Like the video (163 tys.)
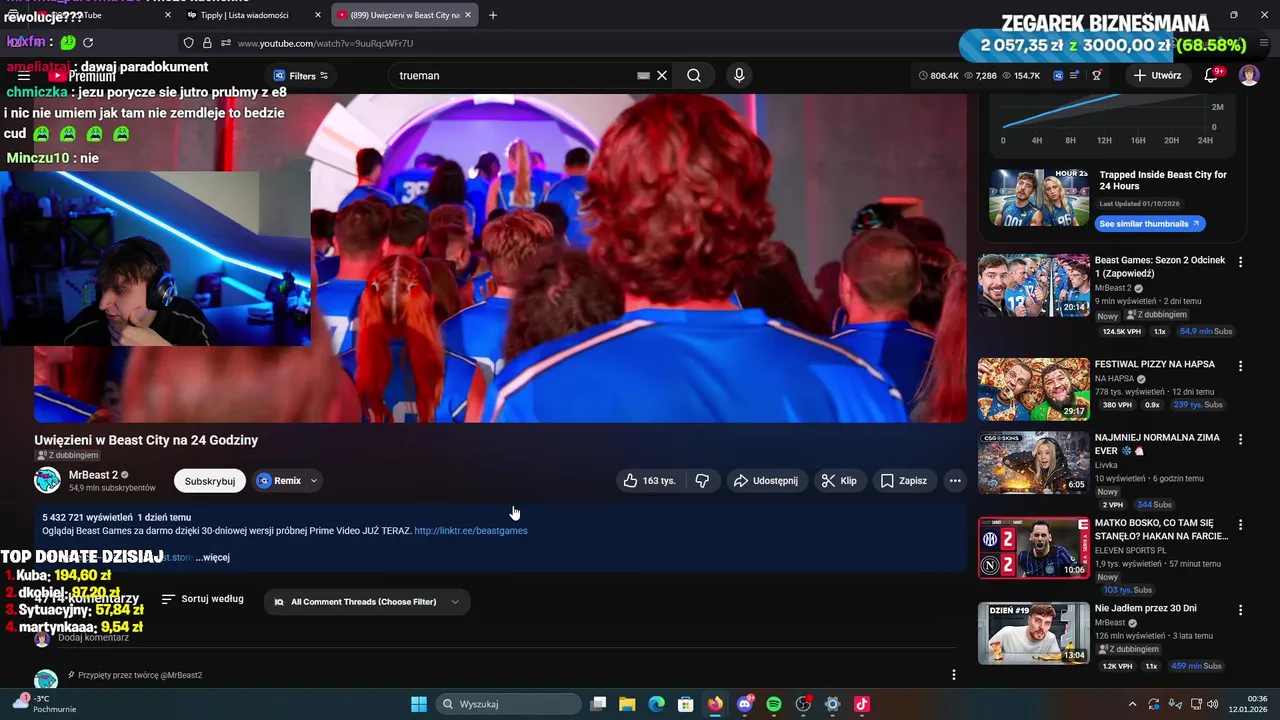Screen dimensions: 1280x720 pos(650,481)
